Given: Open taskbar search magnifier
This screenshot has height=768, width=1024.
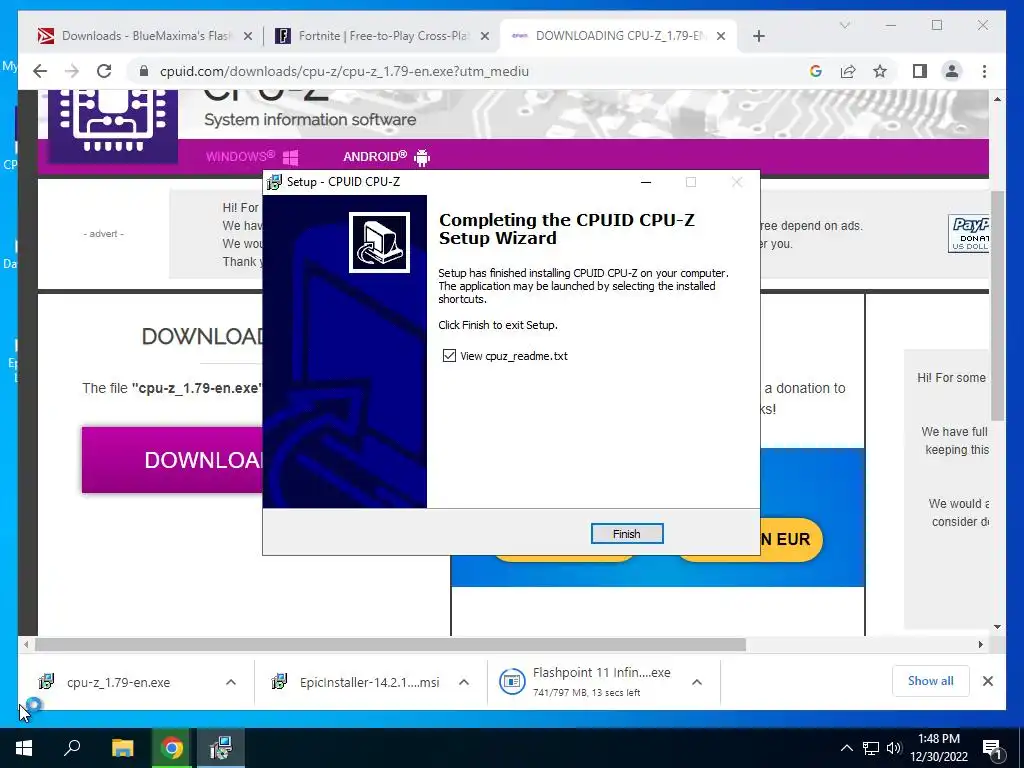Looking at the screenshot, I should coord(72,748).
